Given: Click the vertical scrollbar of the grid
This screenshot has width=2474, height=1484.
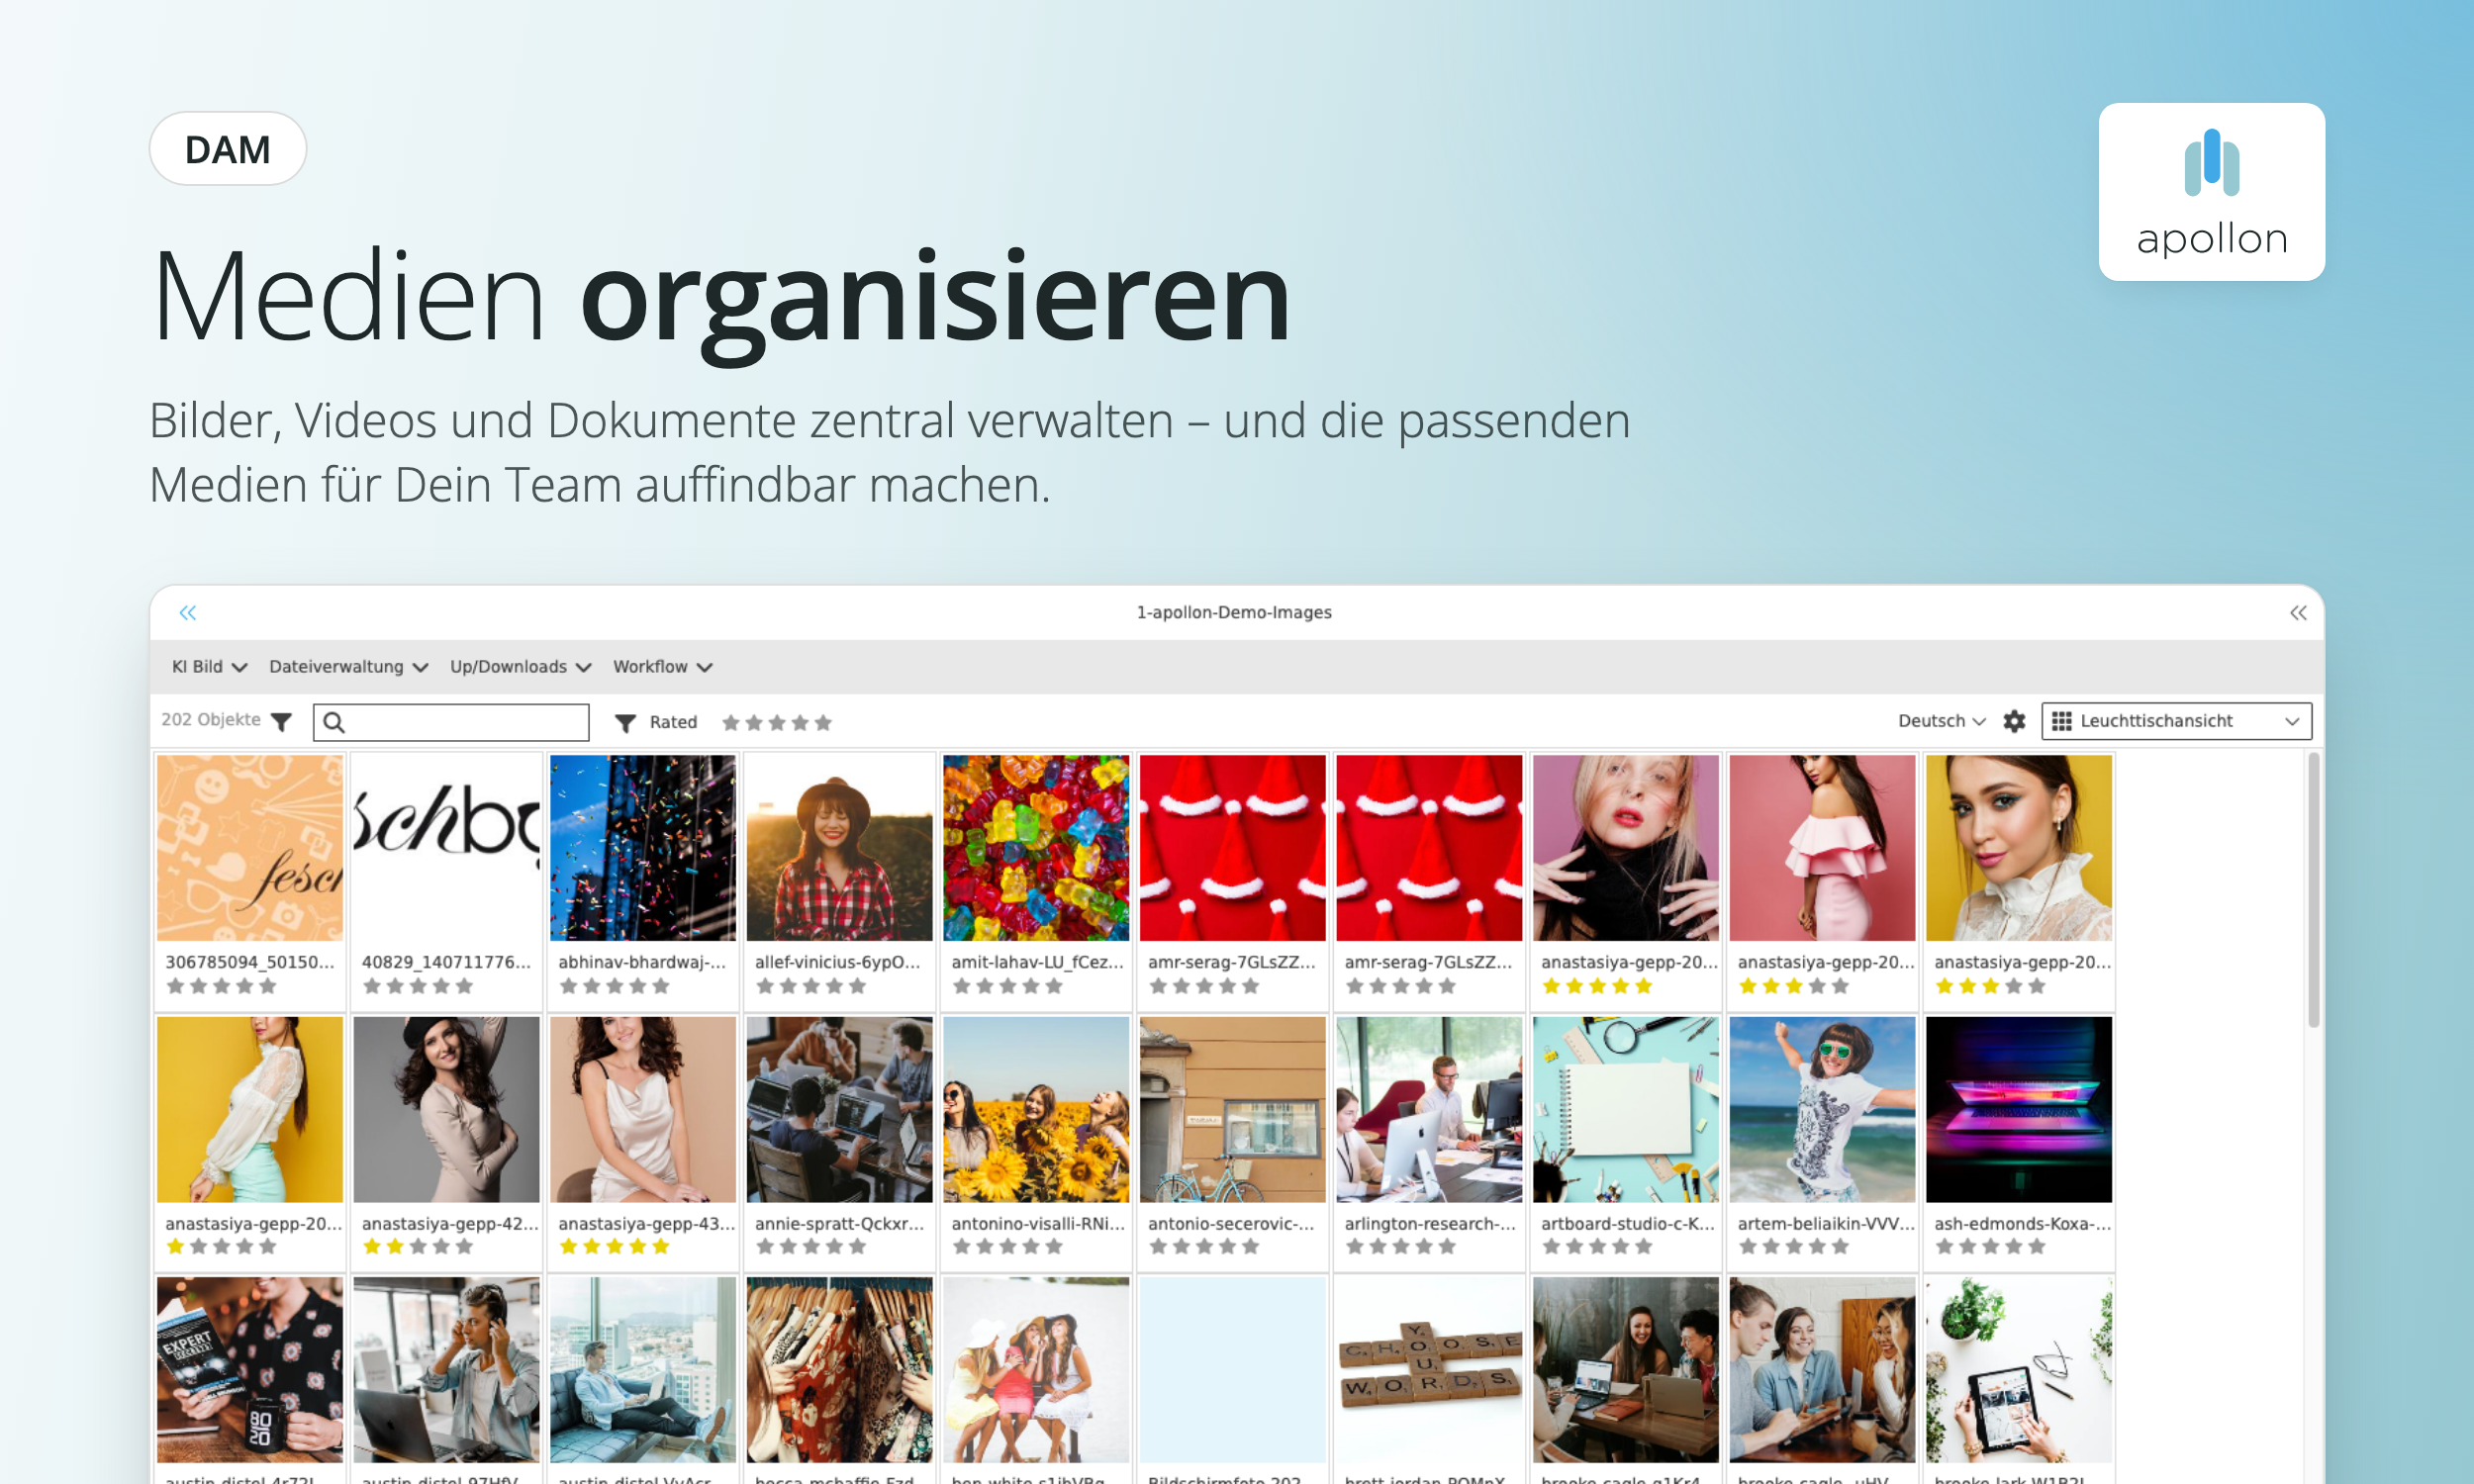Looking at the screenshot, I should (2312, 890).
